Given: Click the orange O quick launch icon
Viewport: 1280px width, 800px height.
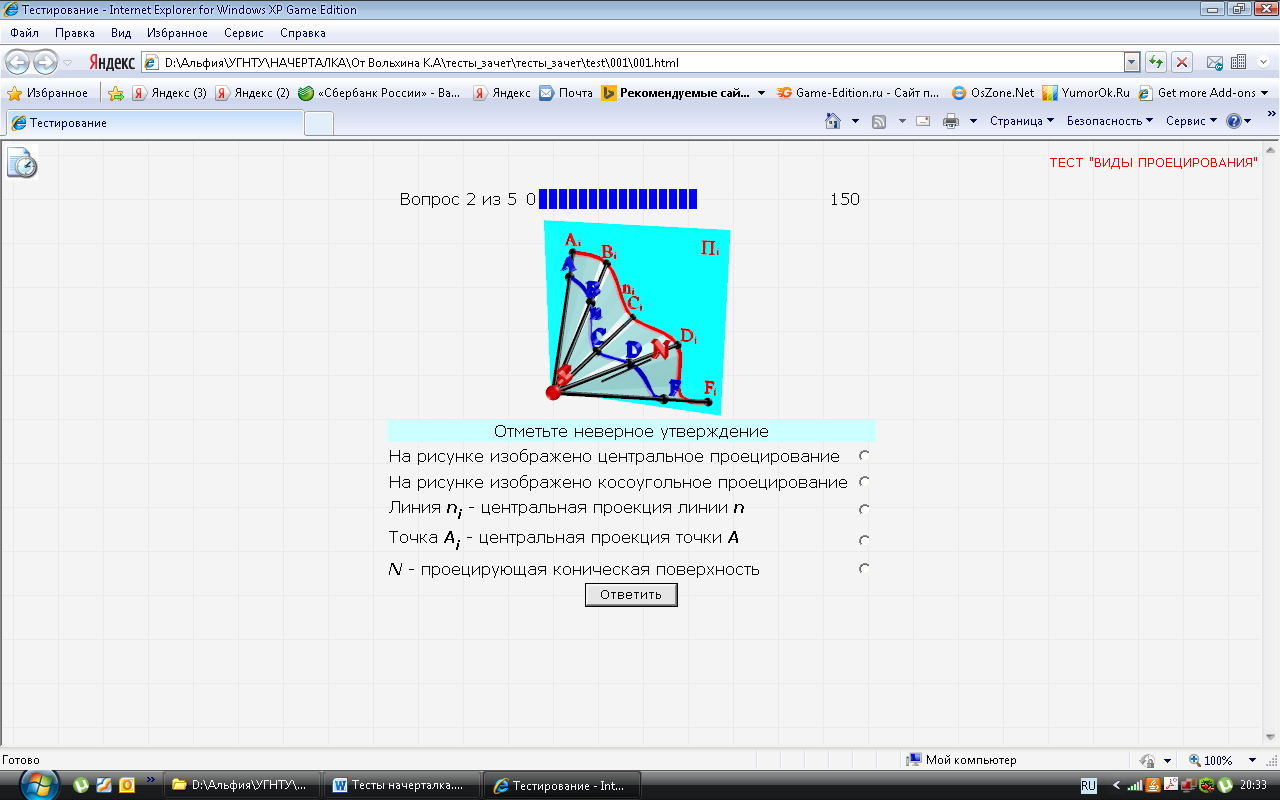Looking at the screenshot, I should 127,785.
